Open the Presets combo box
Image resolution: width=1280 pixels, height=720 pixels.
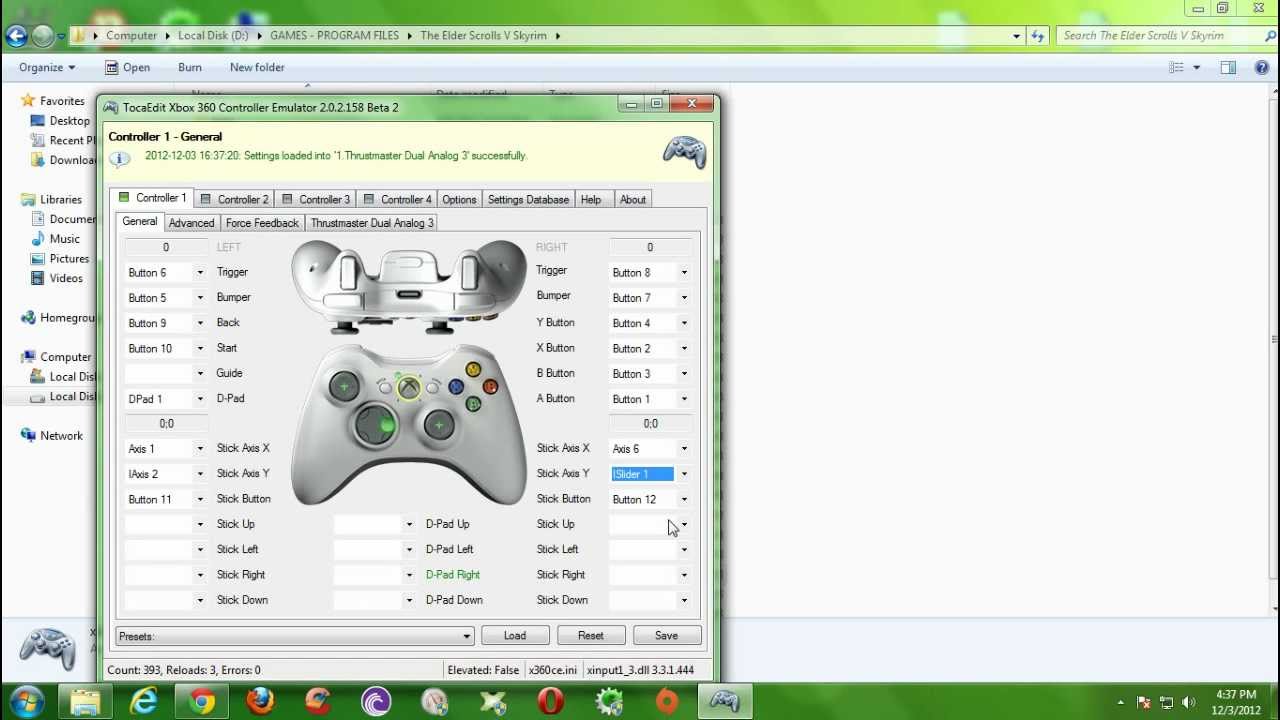click(294, 636)
